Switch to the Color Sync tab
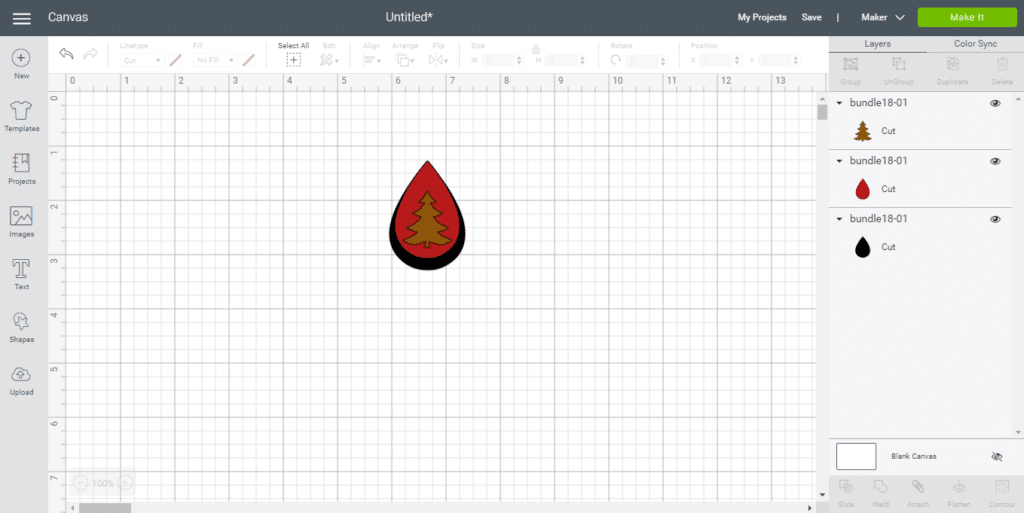Image resolution: width=1024 pixels, height=513 pixels. click(975, 44)
